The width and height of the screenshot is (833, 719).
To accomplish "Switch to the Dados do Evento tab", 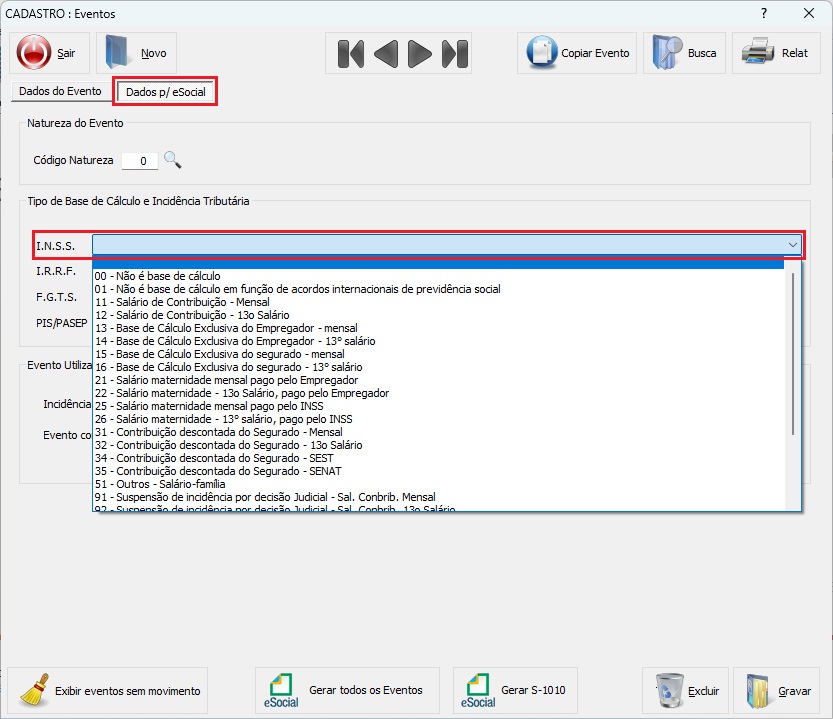I will [60, 91].
